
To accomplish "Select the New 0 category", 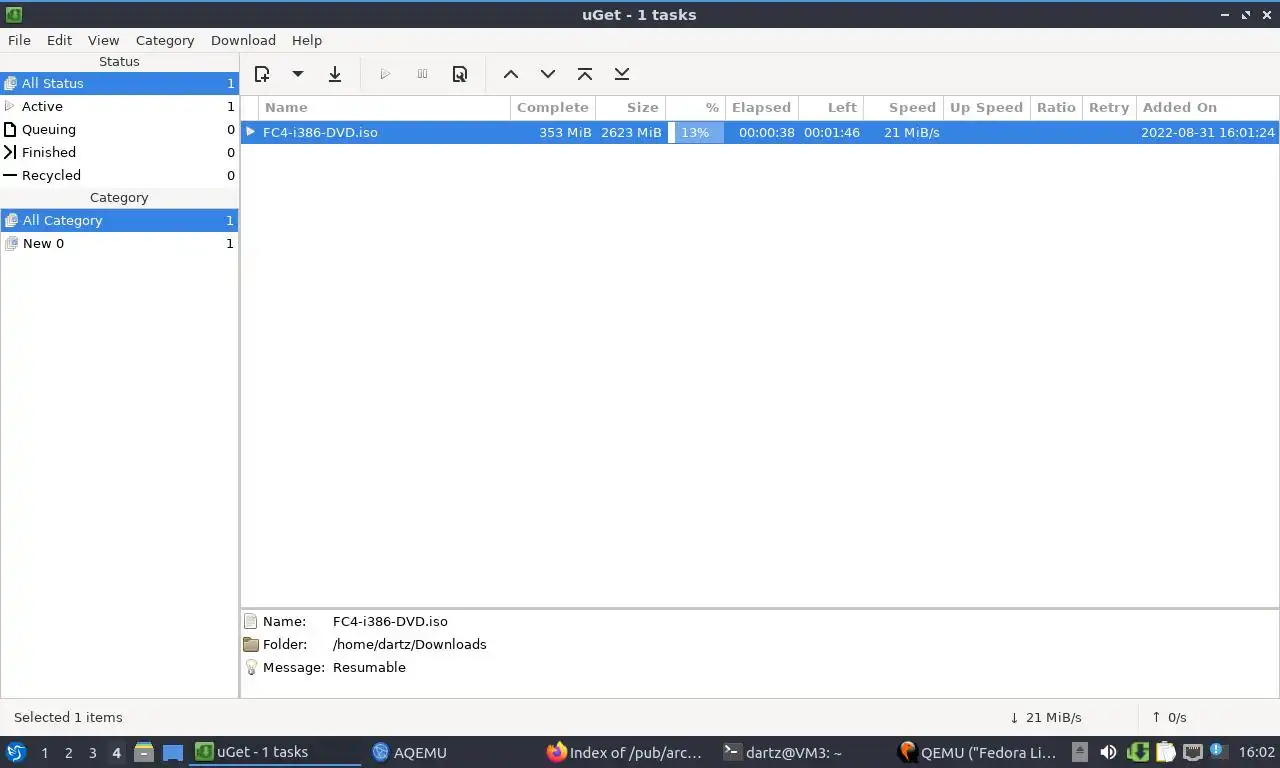I will (x=119, y=243).
